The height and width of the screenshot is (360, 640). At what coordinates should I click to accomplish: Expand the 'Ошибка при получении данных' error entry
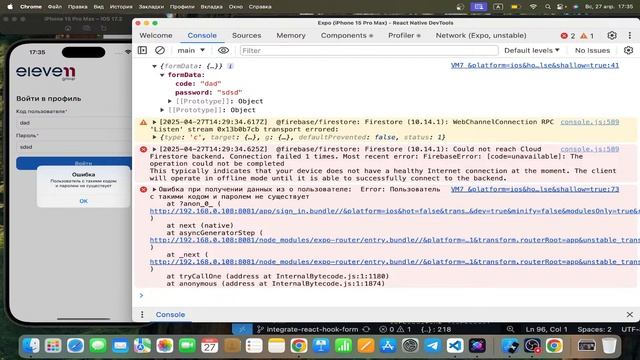tap(154, 189)
